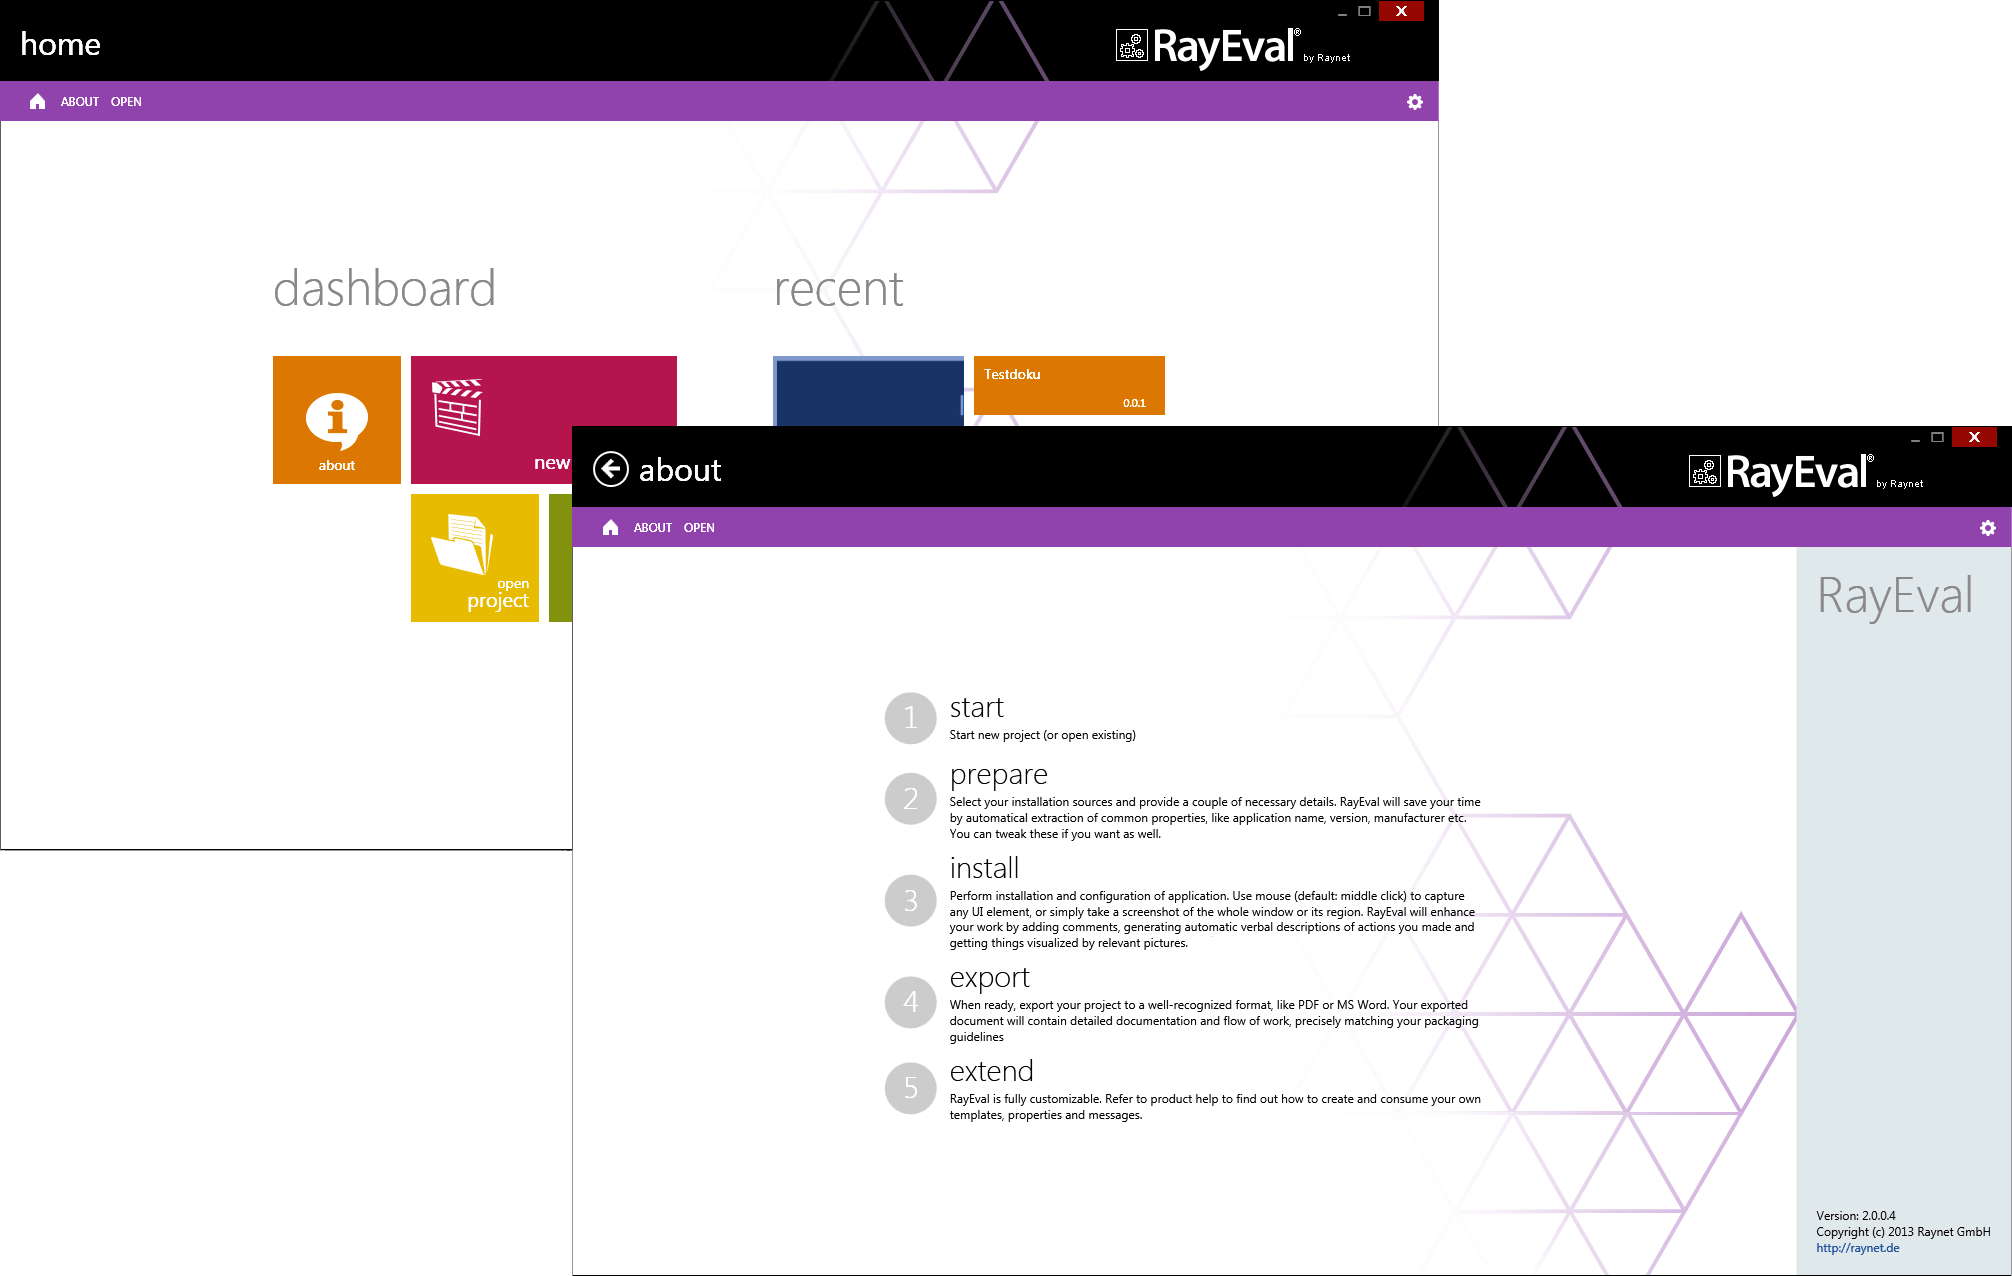This screenshot has width=2012, height=1276.
Task: Select ABOUT in the about window's menu bar
Action: click(653, 528)
